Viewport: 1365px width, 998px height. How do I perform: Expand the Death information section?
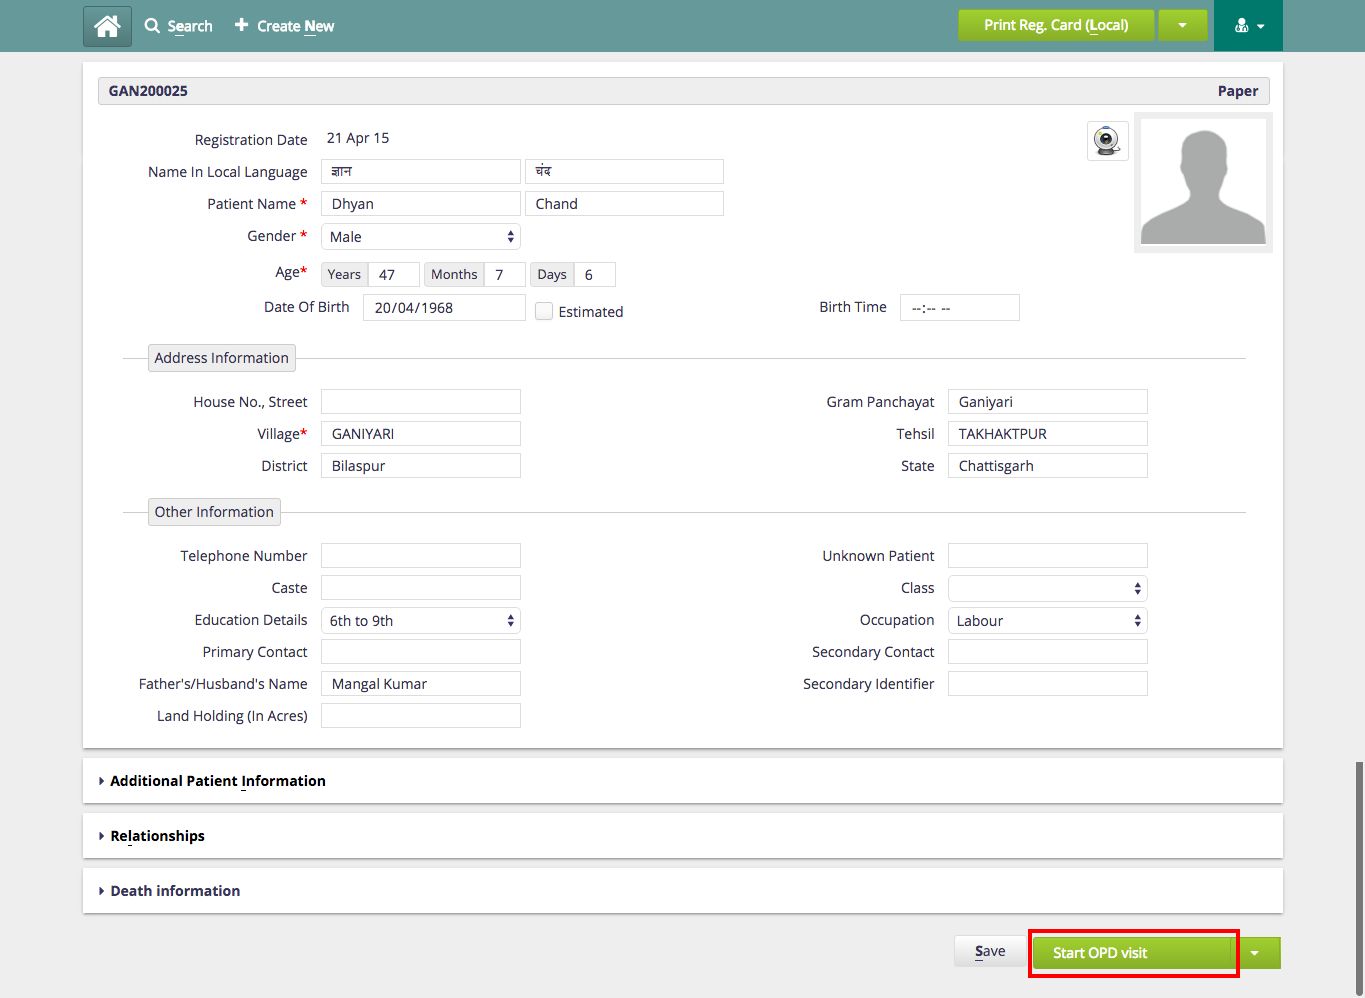[x=175, y=890]
